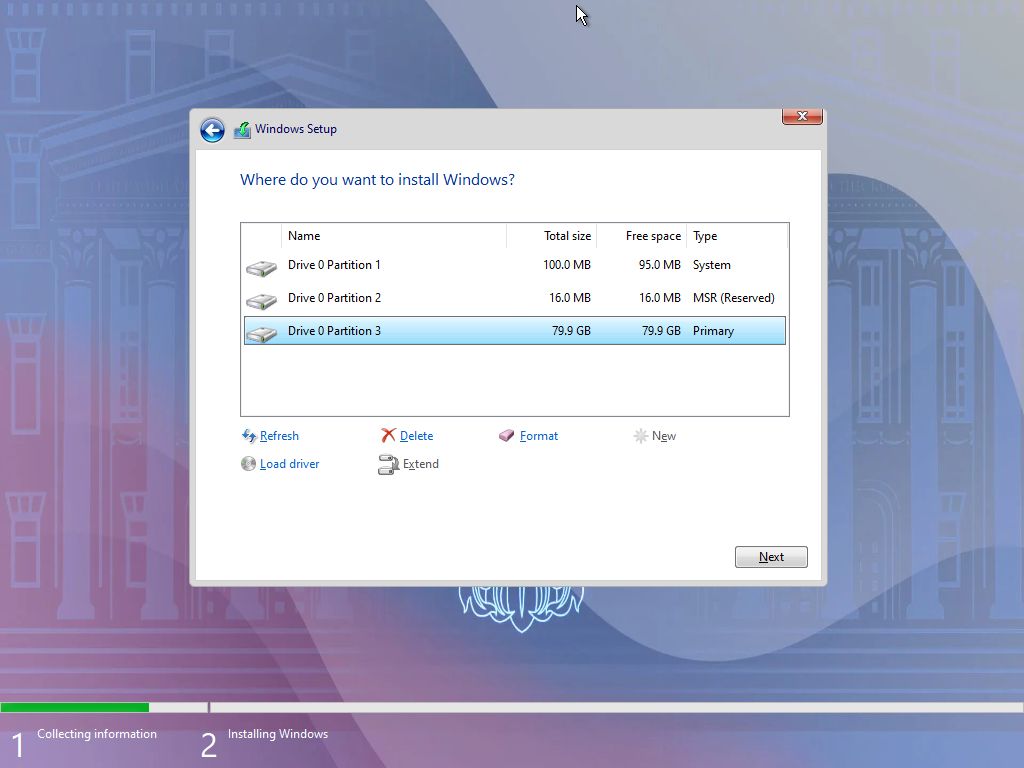Click the New link
Viewport: 1024px width, 768px height.
pyautogui.click(x=664, y=436)
